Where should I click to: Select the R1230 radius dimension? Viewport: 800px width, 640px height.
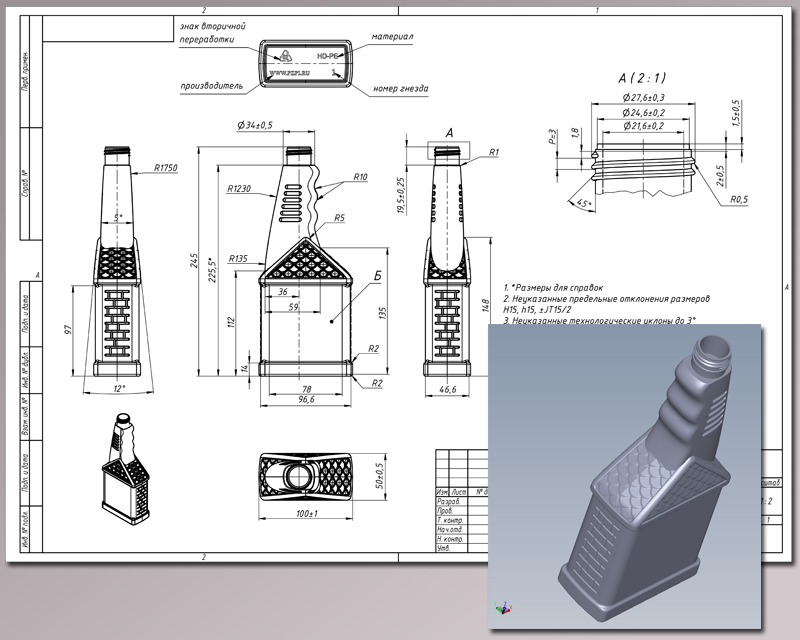239,188
